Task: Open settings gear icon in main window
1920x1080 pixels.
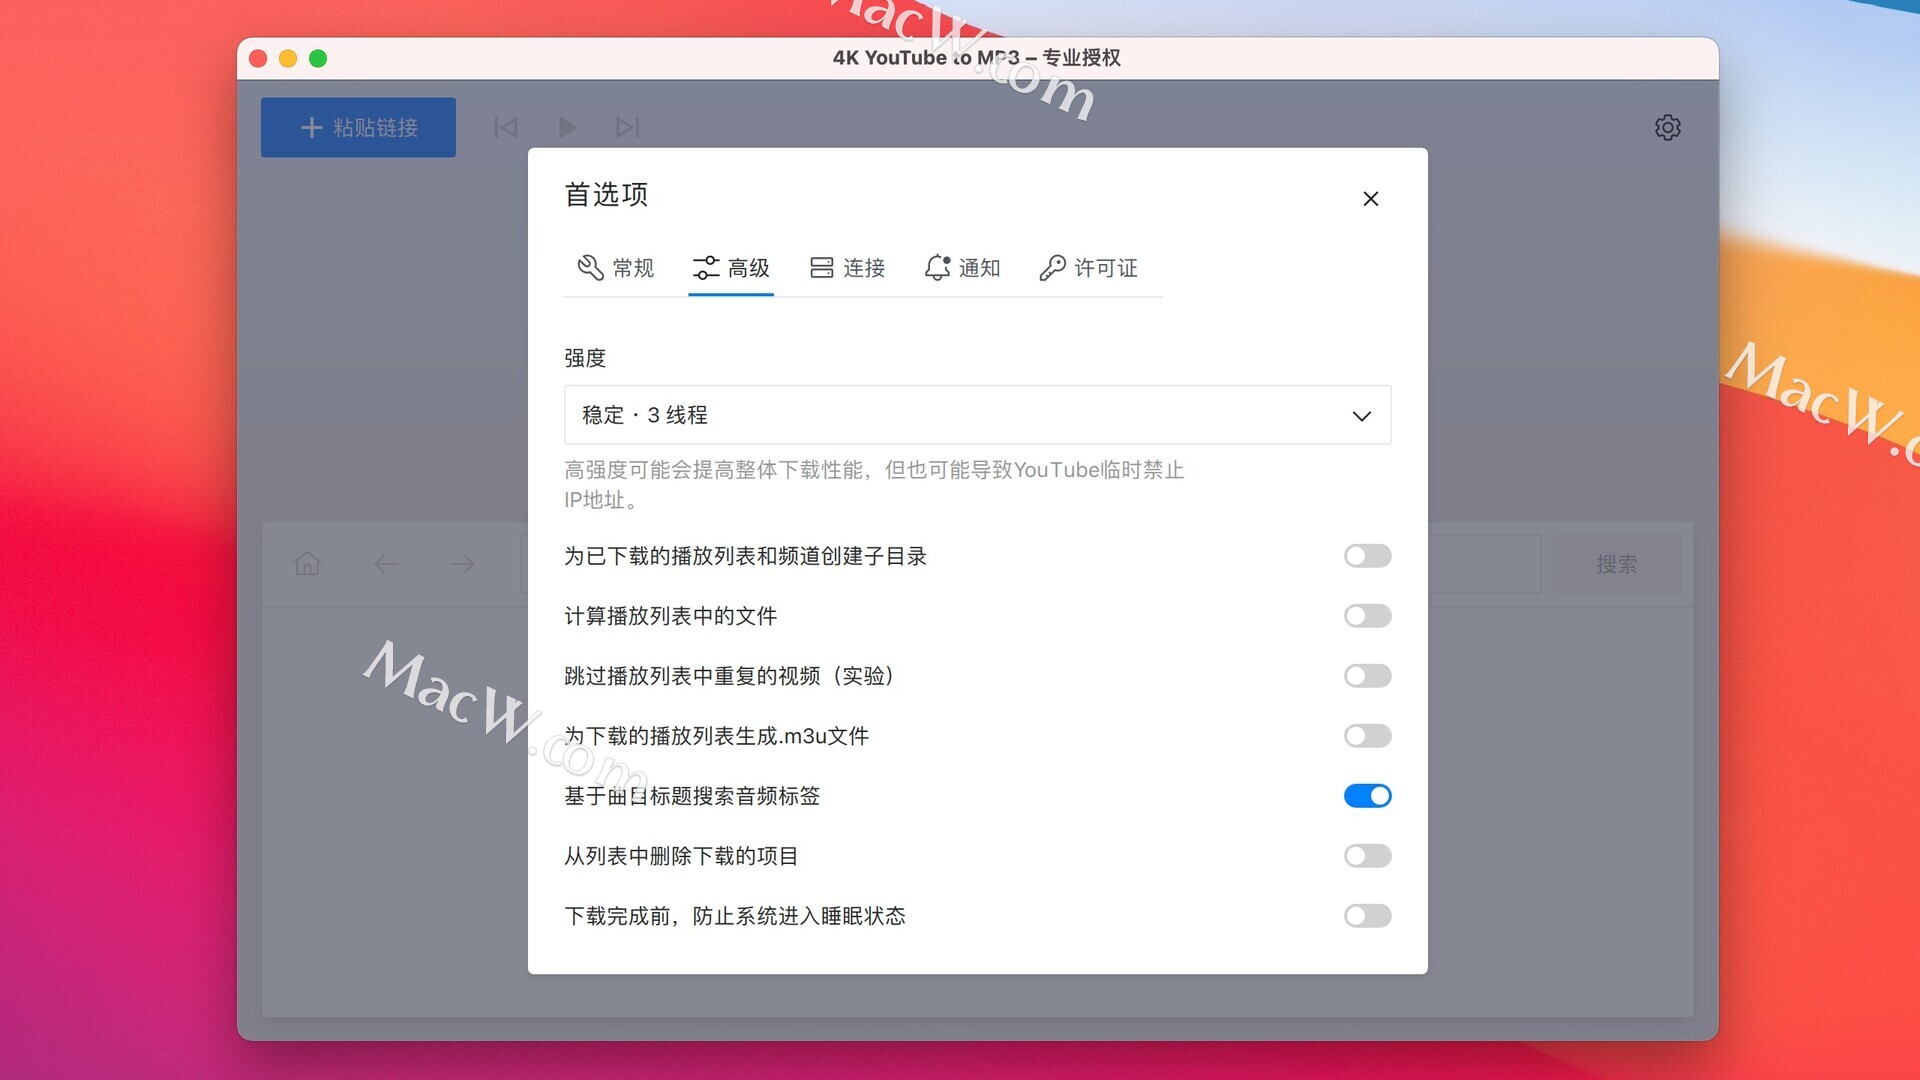Action: (1667, 127)
